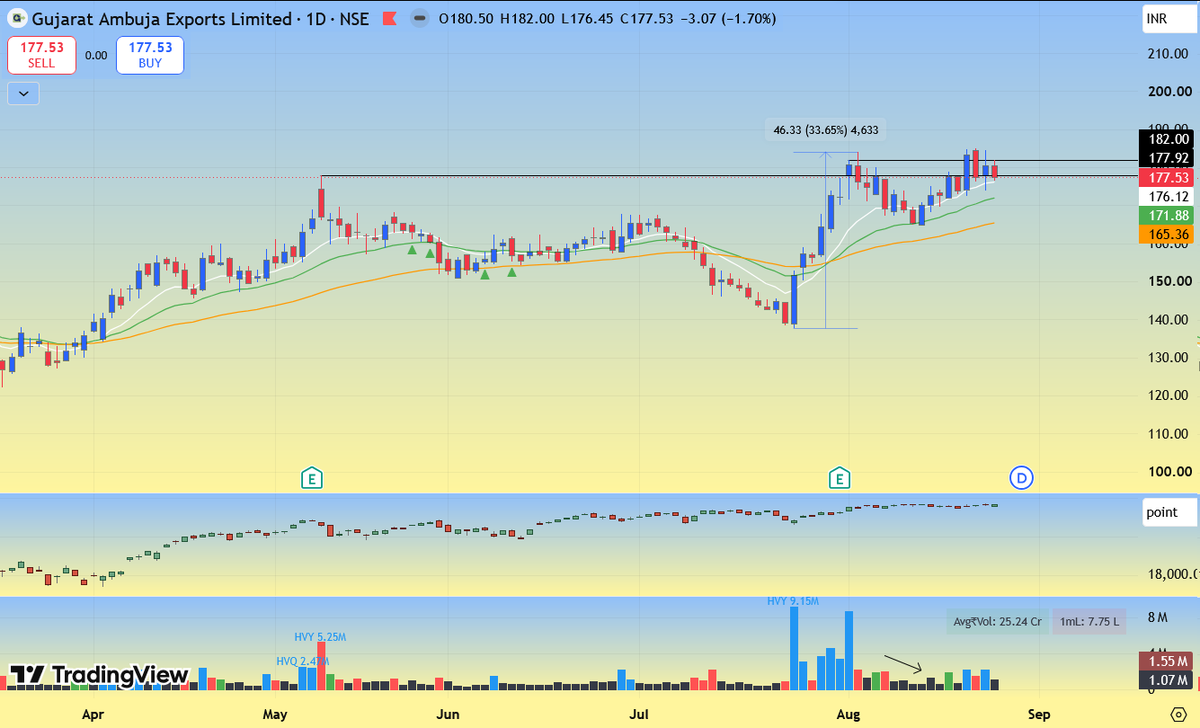Click the Sep label on time axis
Screen dimensions: 1200x728
pyautogui.click(x=1039, y=714)
